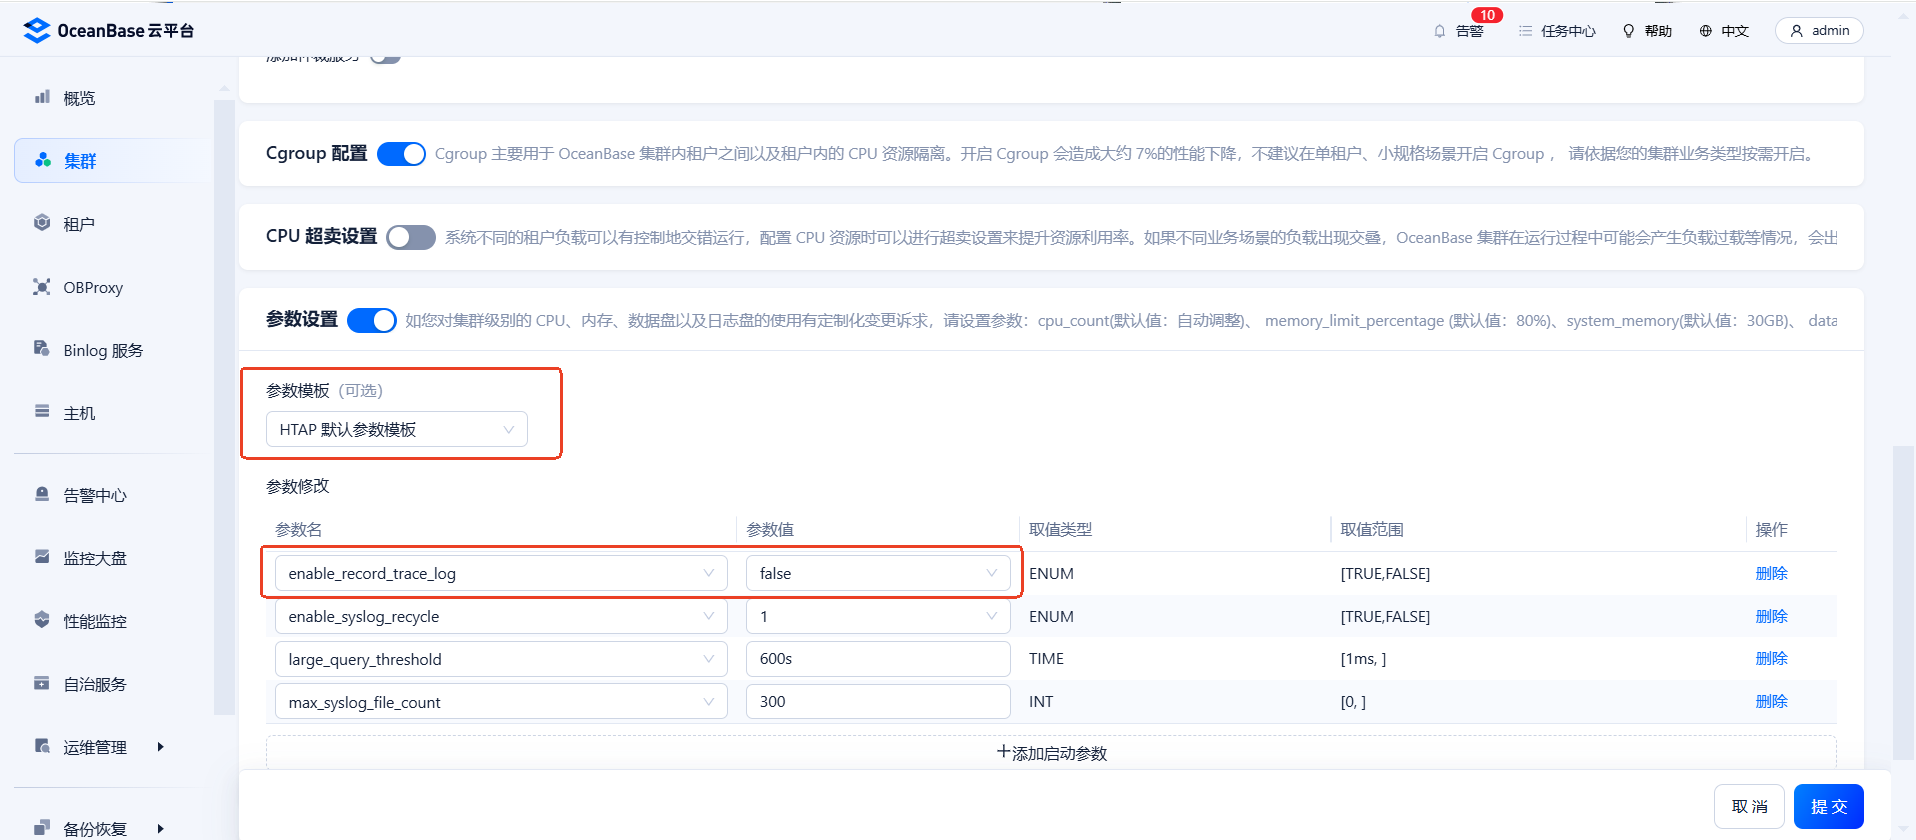
Task: Click the alarm bell icon
Action: [x=1440, y=31]
